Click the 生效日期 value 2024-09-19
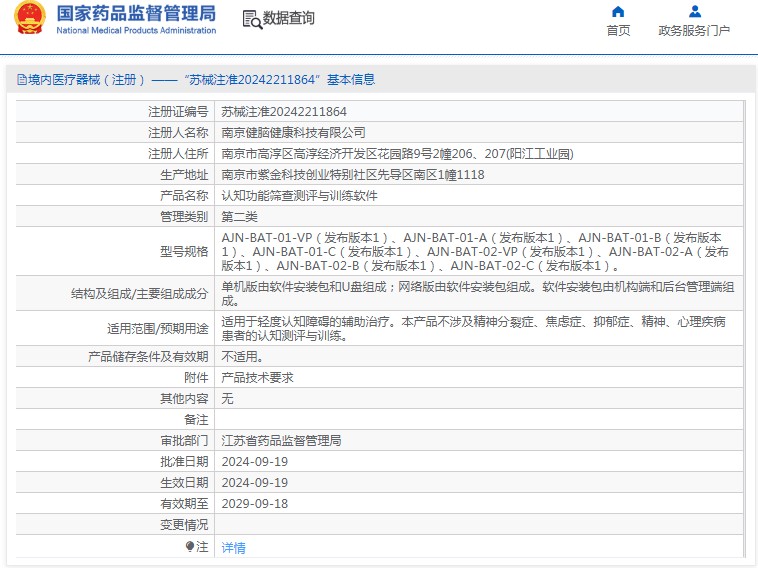758x568 pixels. pyautogui.click(x=255, y=483)
